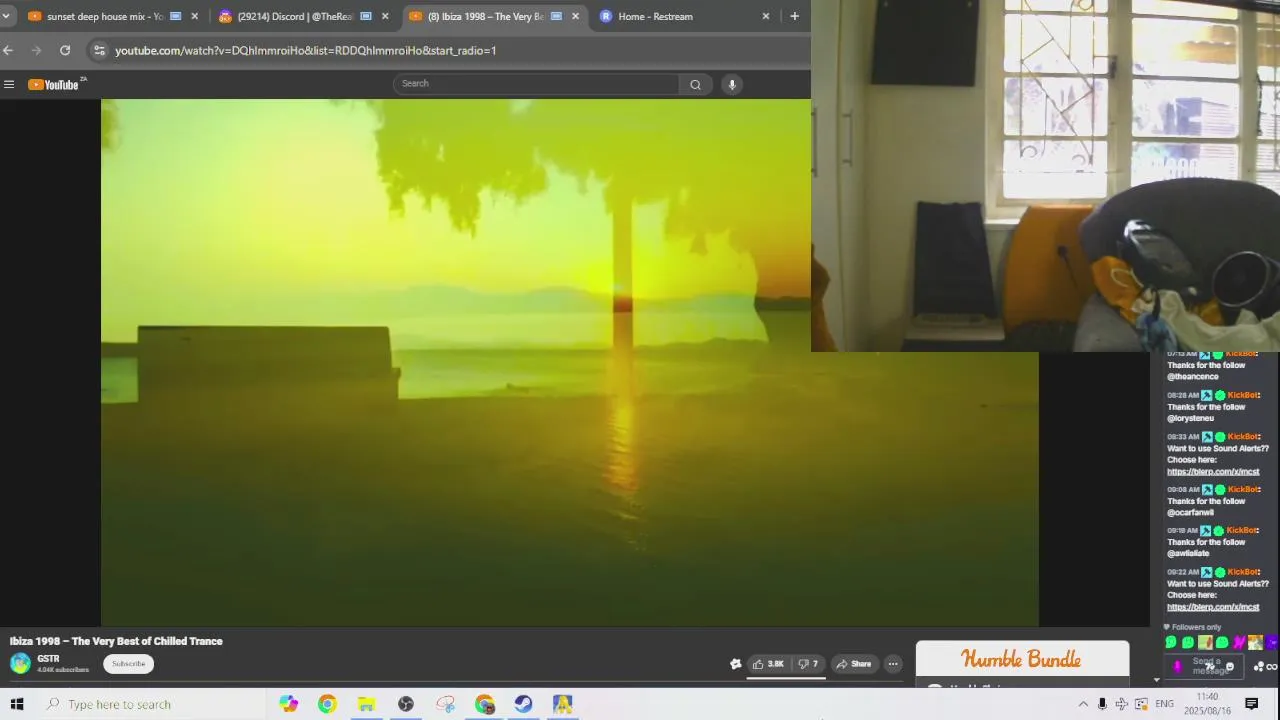Close the Discord tab
Image resolution: width=1280 pixels, height=720 pixels.
click(x=385, y=16)
